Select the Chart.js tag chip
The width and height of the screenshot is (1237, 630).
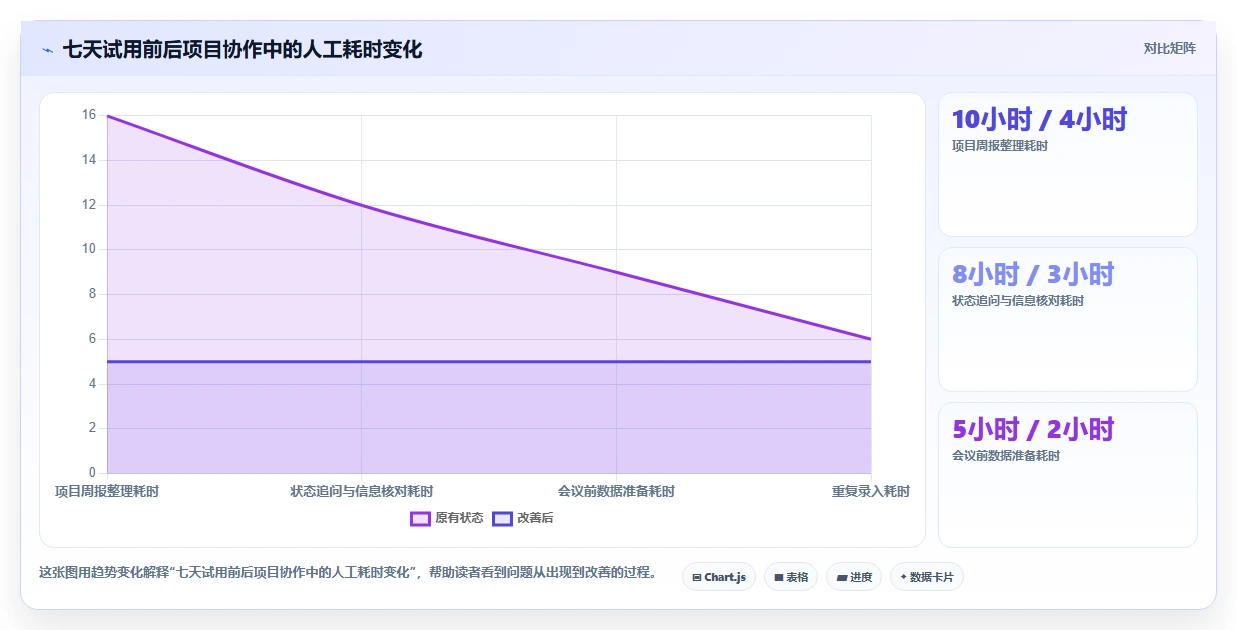[x=719, y=577]
